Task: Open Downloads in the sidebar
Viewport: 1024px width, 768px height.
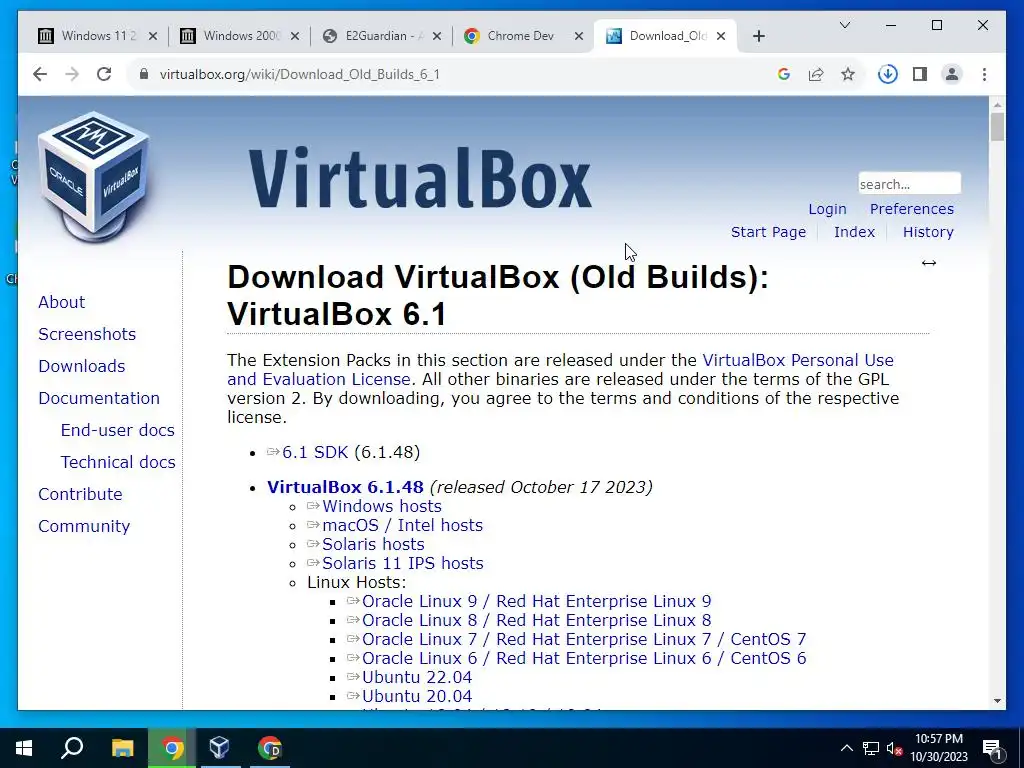Action: (82, 366)
